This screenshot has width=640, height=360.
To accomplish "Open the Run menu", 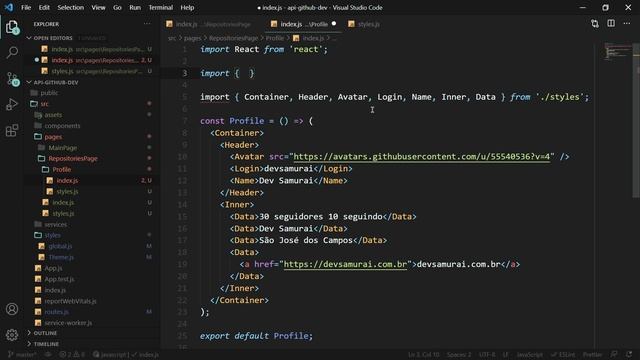I will click(x=135, y=7).
